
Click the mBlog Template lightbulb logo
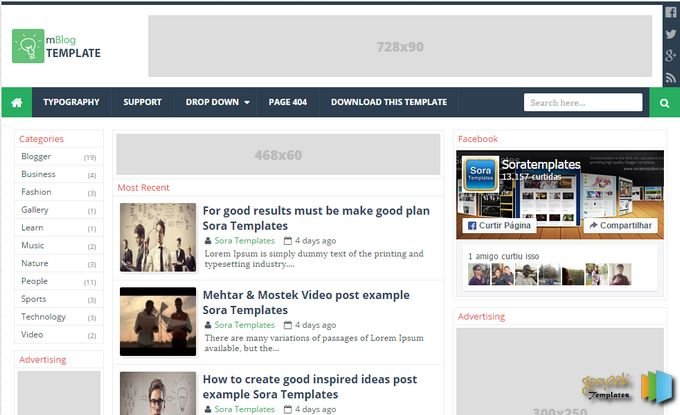coord(28,46)
